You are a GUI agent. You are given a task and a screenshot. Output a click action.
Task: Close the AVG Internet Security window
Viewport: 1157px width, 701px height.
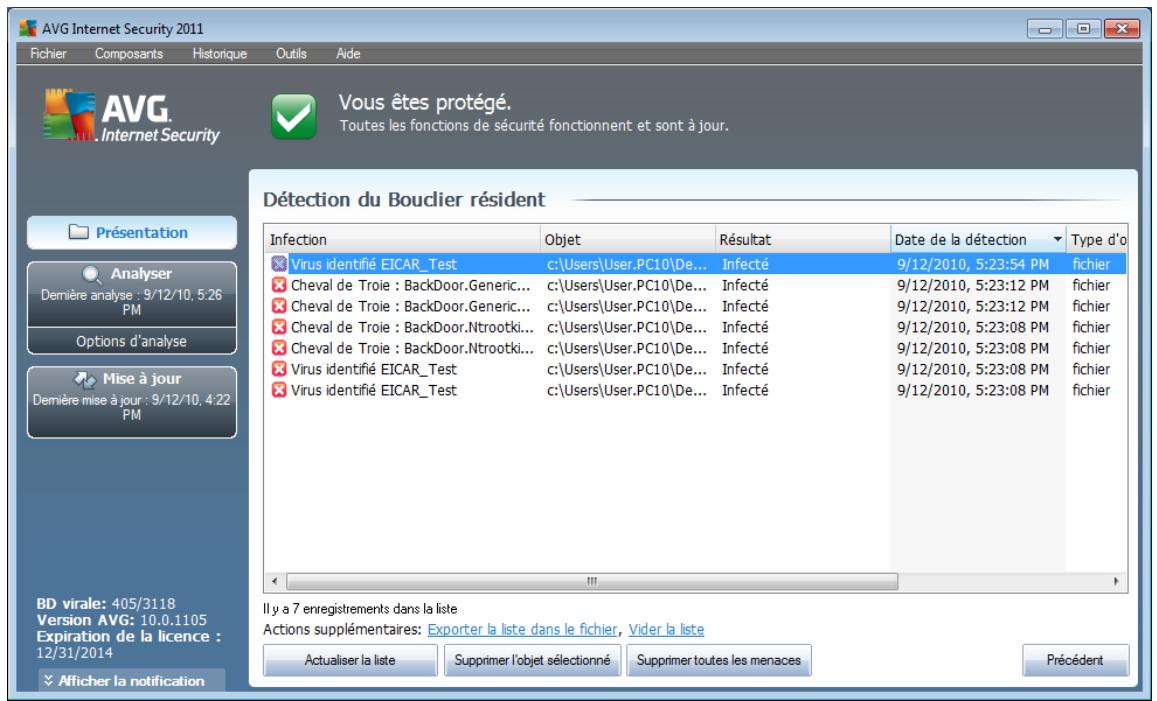pyautogui.click(x=1122, y=29)
